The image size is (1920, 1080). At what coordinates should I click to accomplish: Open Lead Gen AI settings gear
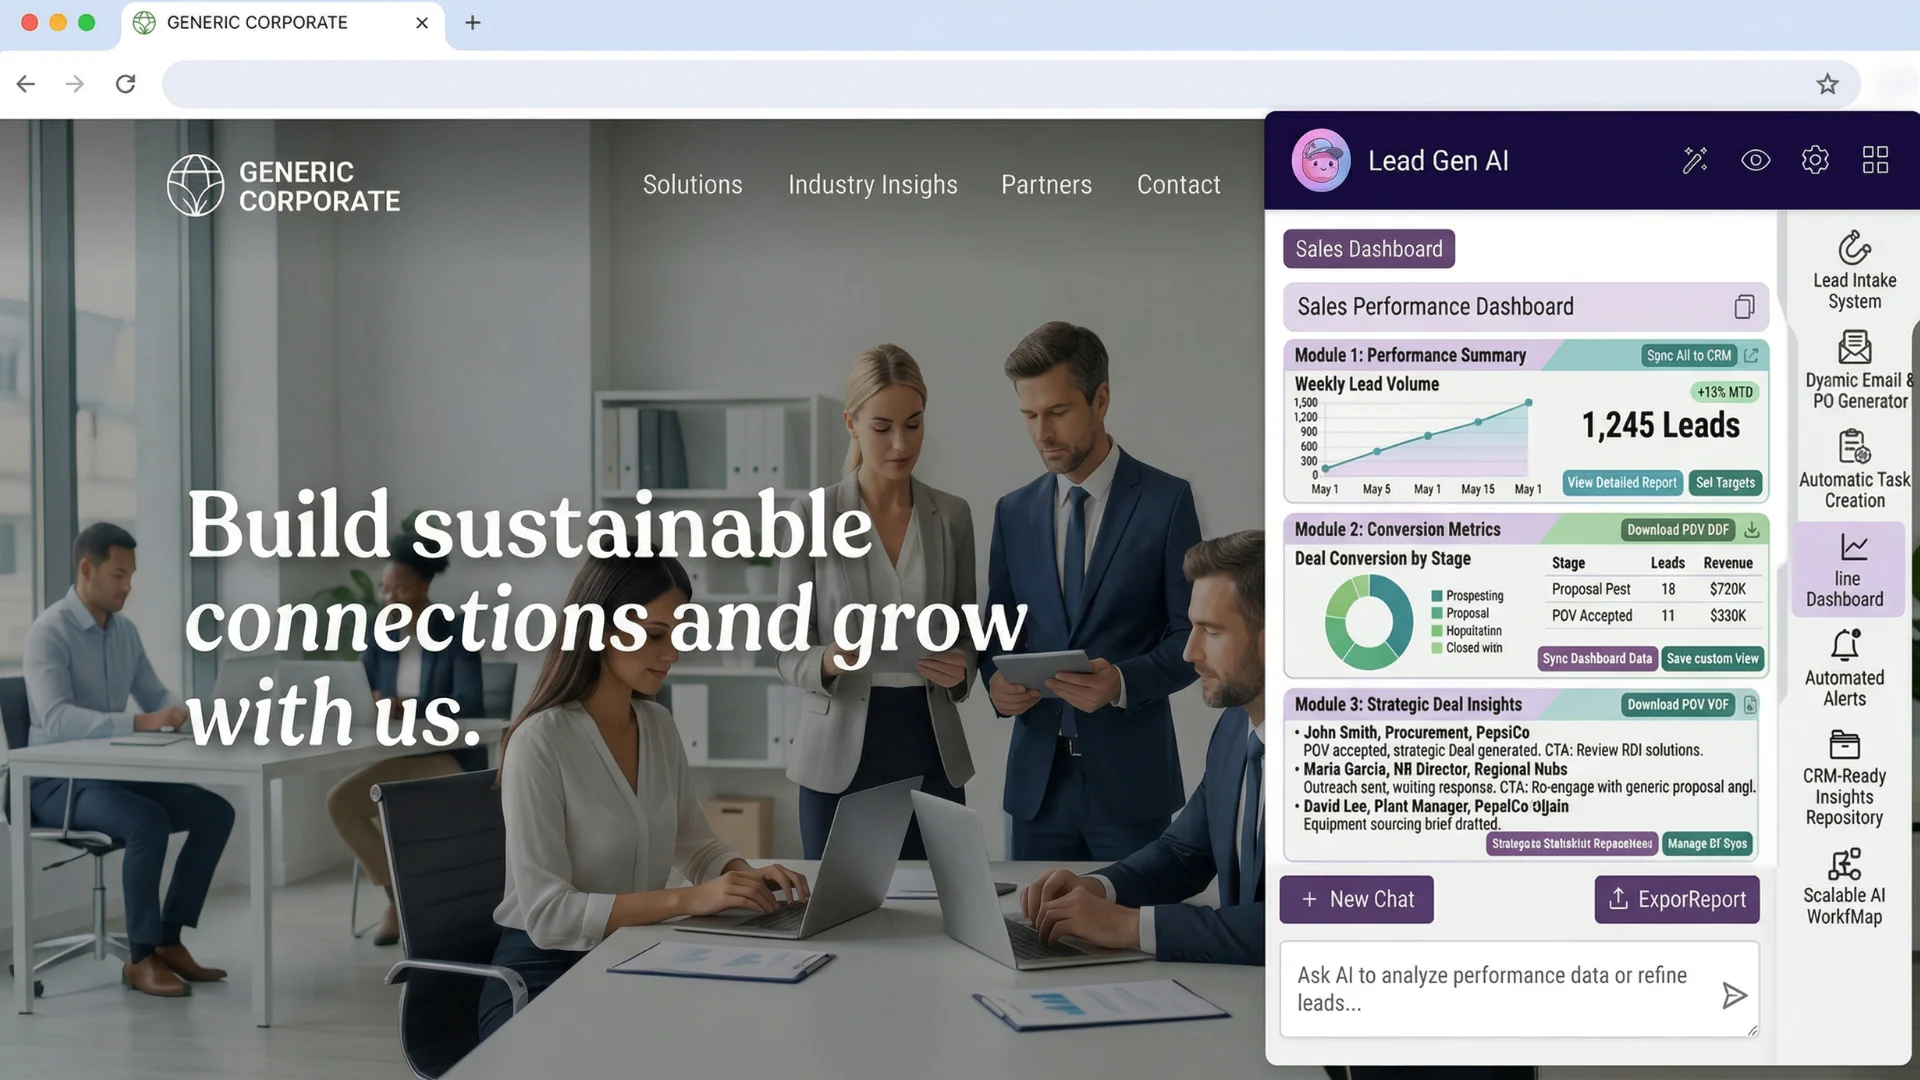1815,160
